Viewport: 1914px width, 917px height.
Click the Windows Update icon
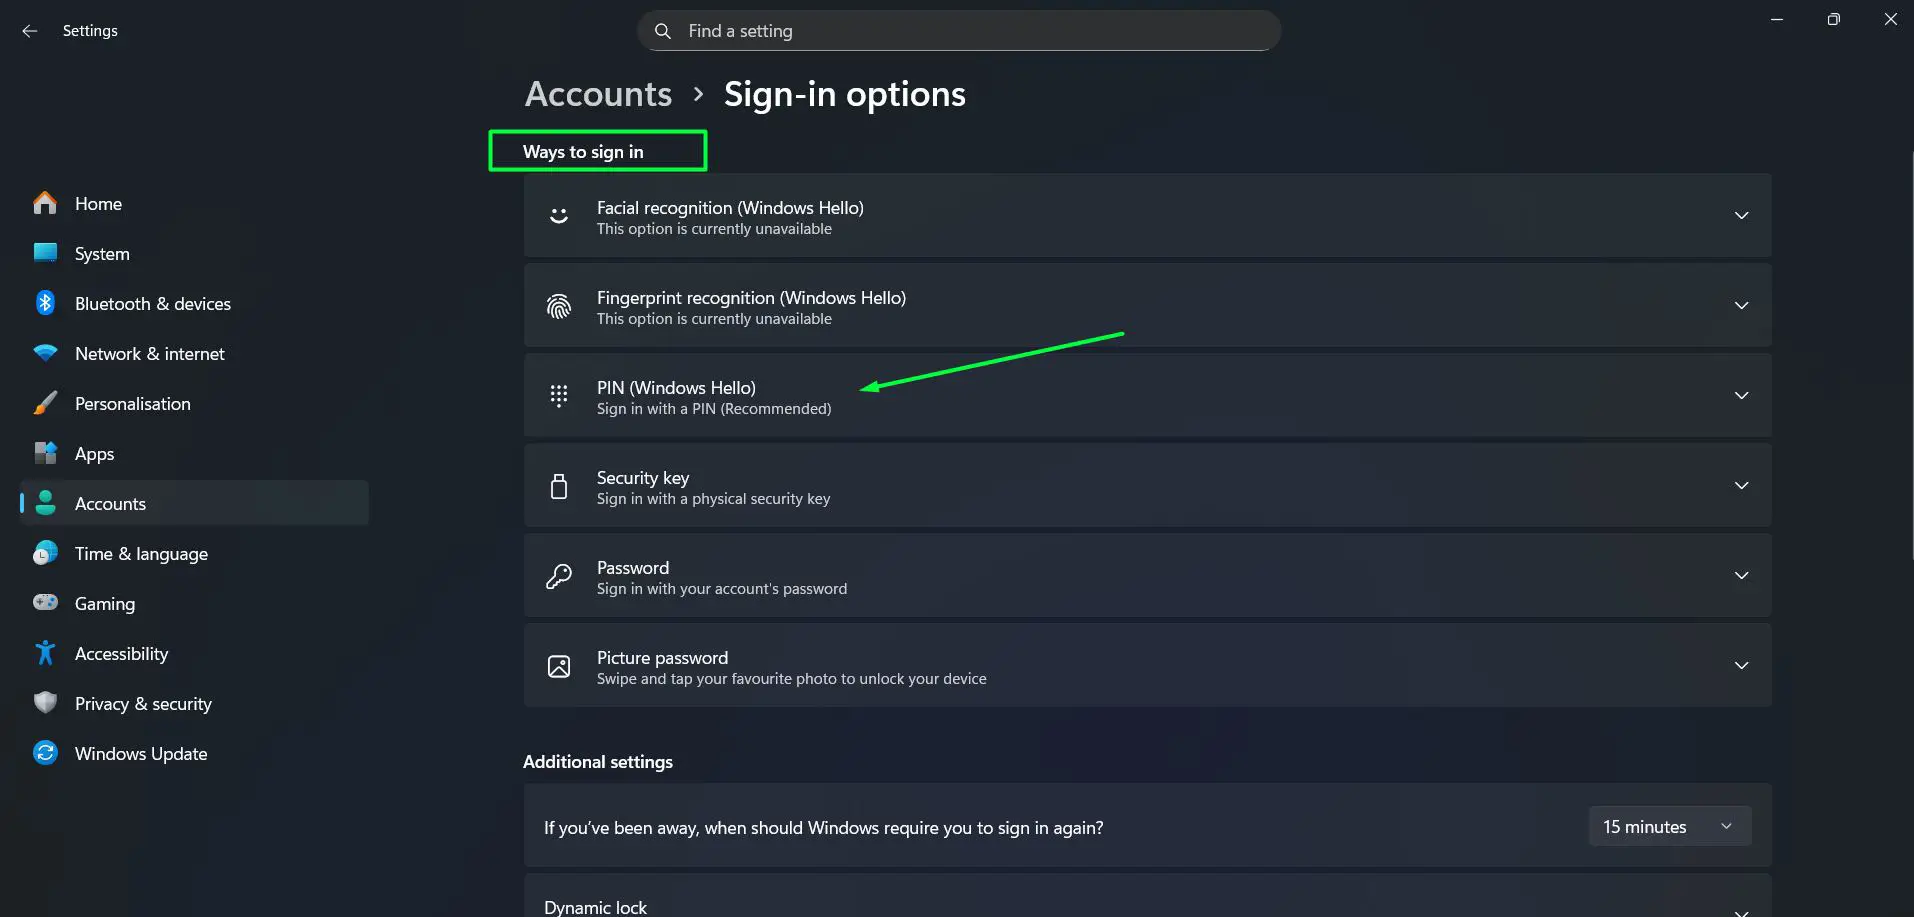pos(45,753)
